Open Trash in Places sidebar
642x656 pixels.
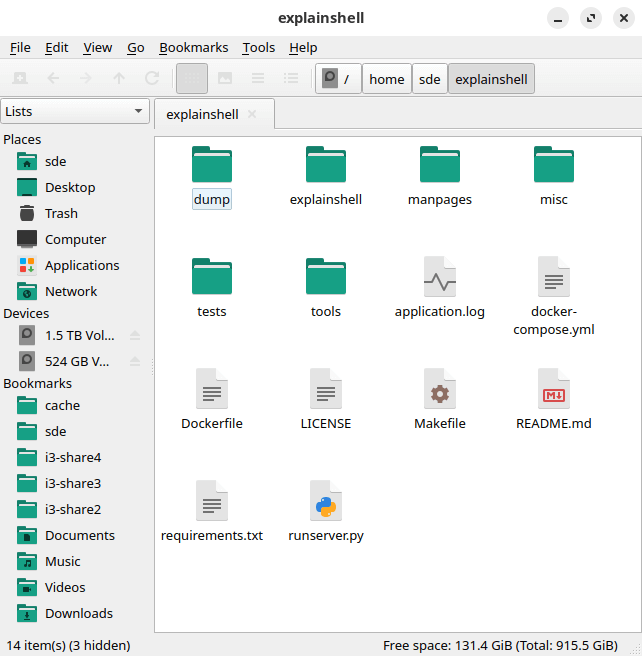coord(61,213)
